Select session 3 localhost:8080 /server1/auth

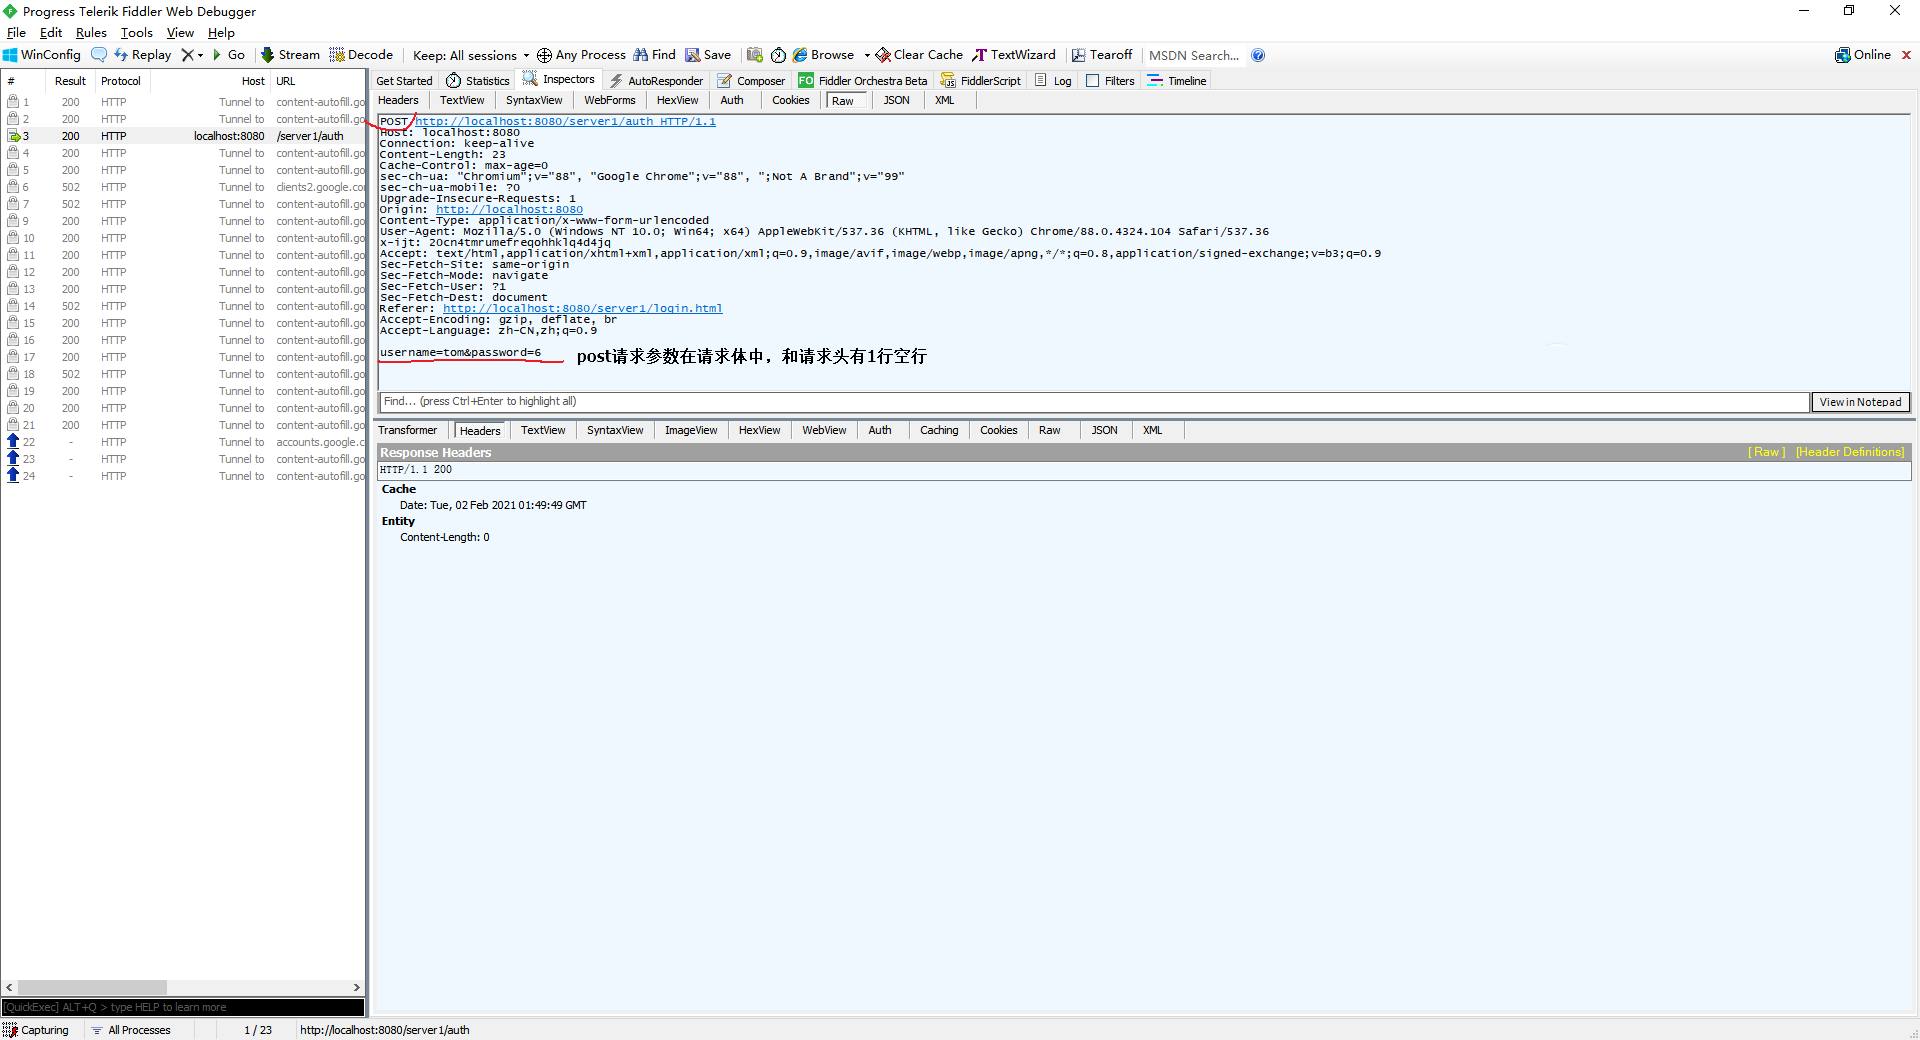184,136
